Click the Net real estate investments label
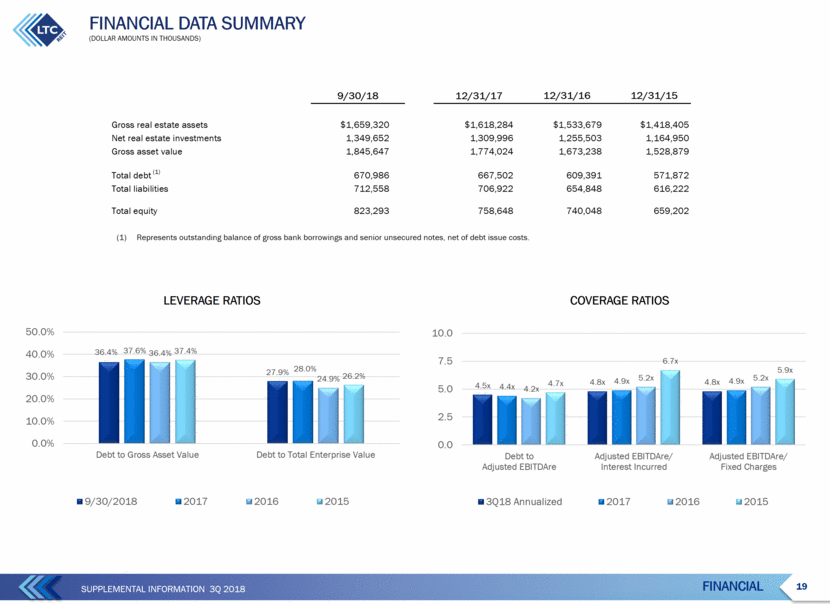Image resolution: width=830 pixels, height=604 pixels. tap(166, 138)
